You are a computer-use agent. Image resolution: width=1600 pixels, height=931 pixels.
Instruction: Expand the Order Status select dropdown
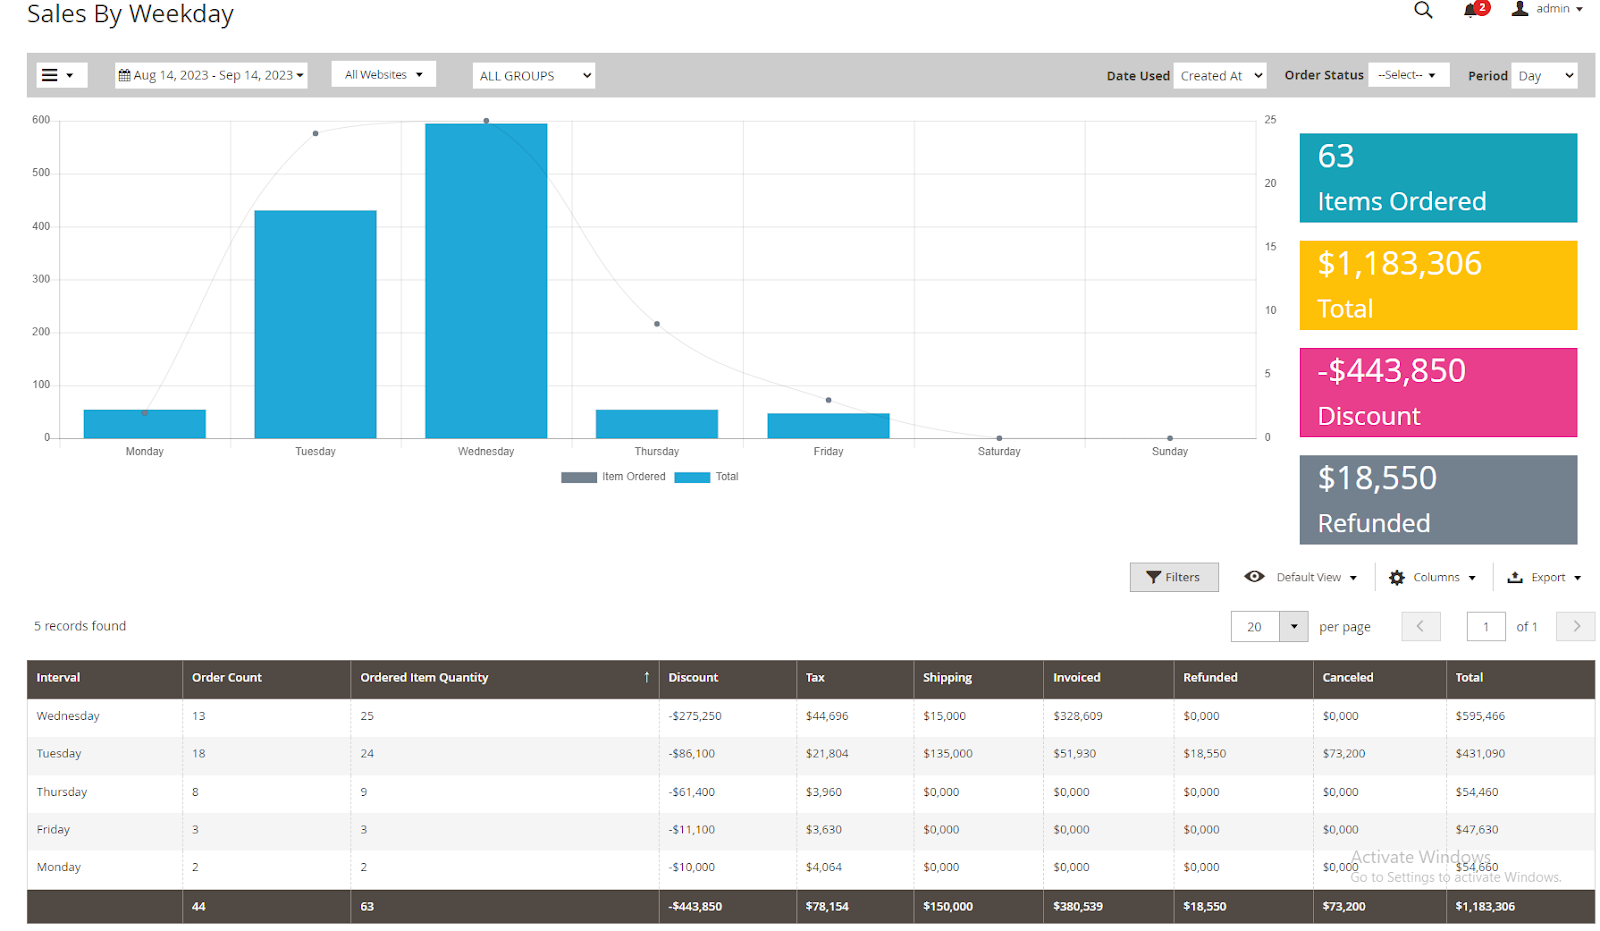pos(1408,75)
